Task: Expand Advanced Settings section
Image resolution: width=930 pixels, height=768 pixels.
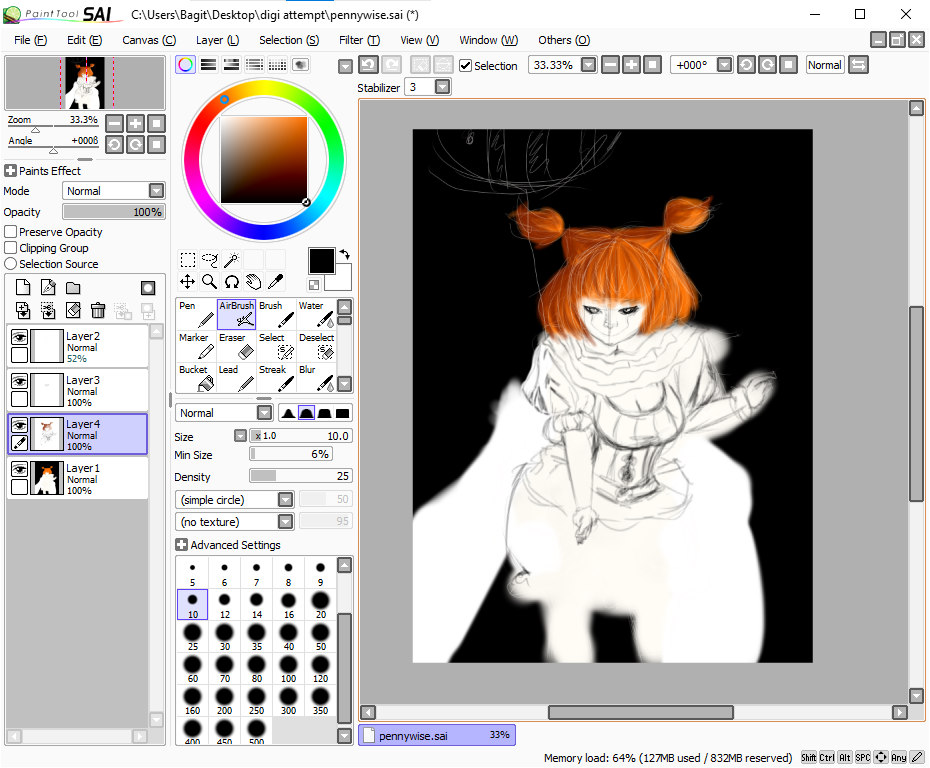Action: click(181, 544)
